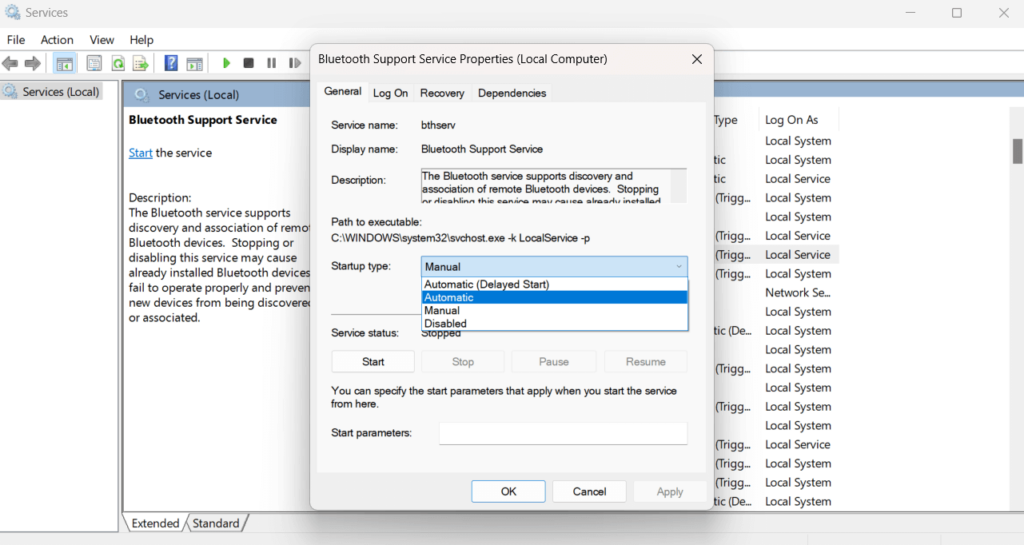Screen dimensions: 1024x545
Task: Choose Disabled in startup type list
Action: 554,323
